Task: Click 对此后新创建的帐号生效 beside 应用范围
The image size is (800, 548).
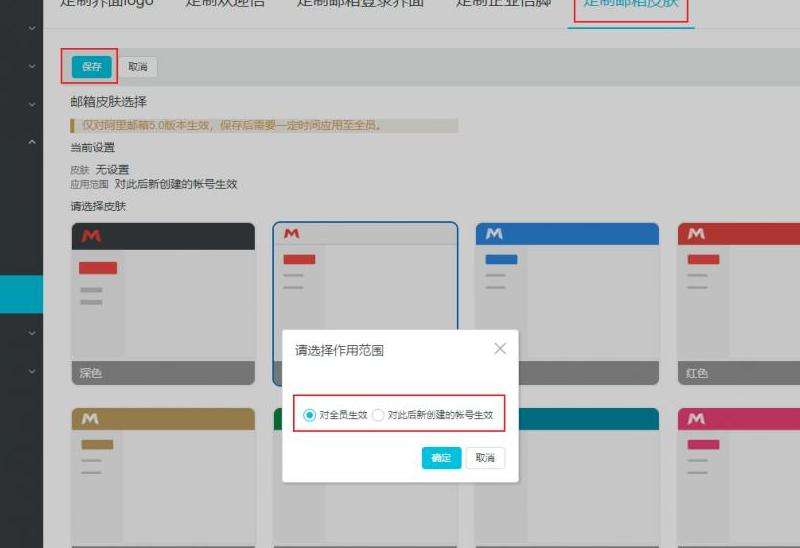Action: [176, 184]
